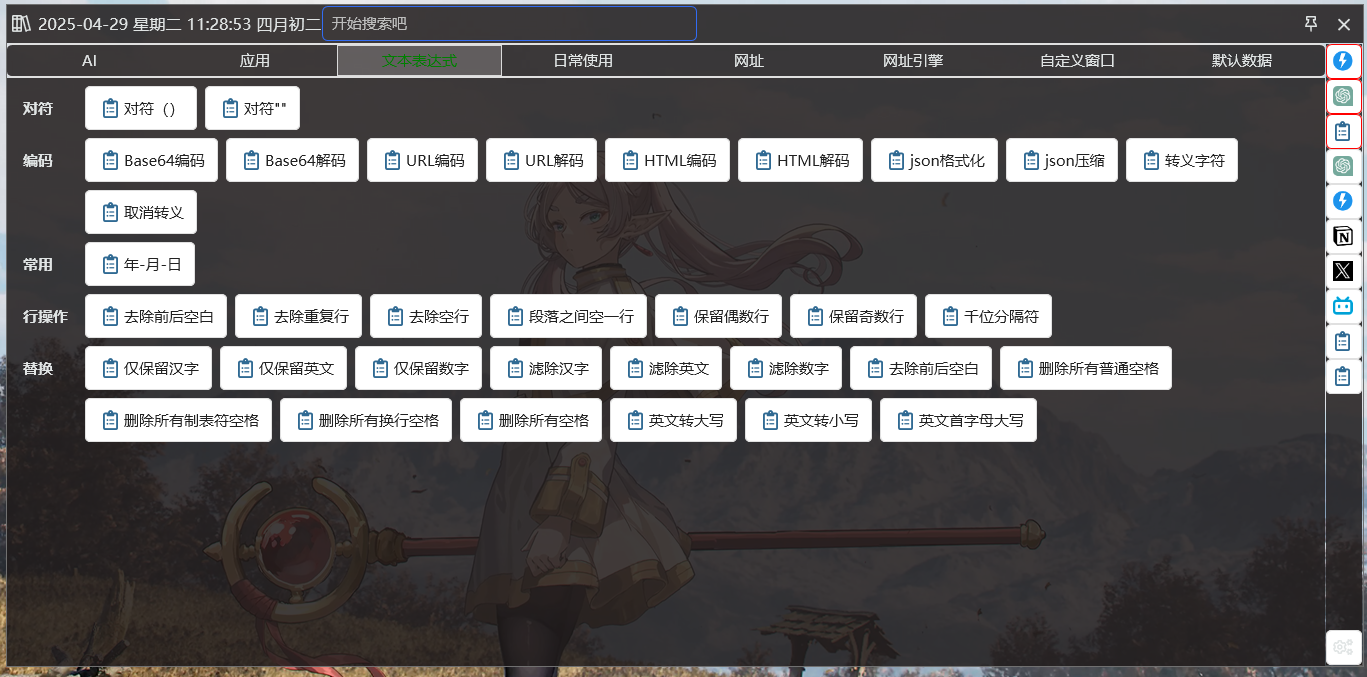Click the 编码 category label
The height and width of the screenshot is (677, 1367).
[x=38, y=160]
